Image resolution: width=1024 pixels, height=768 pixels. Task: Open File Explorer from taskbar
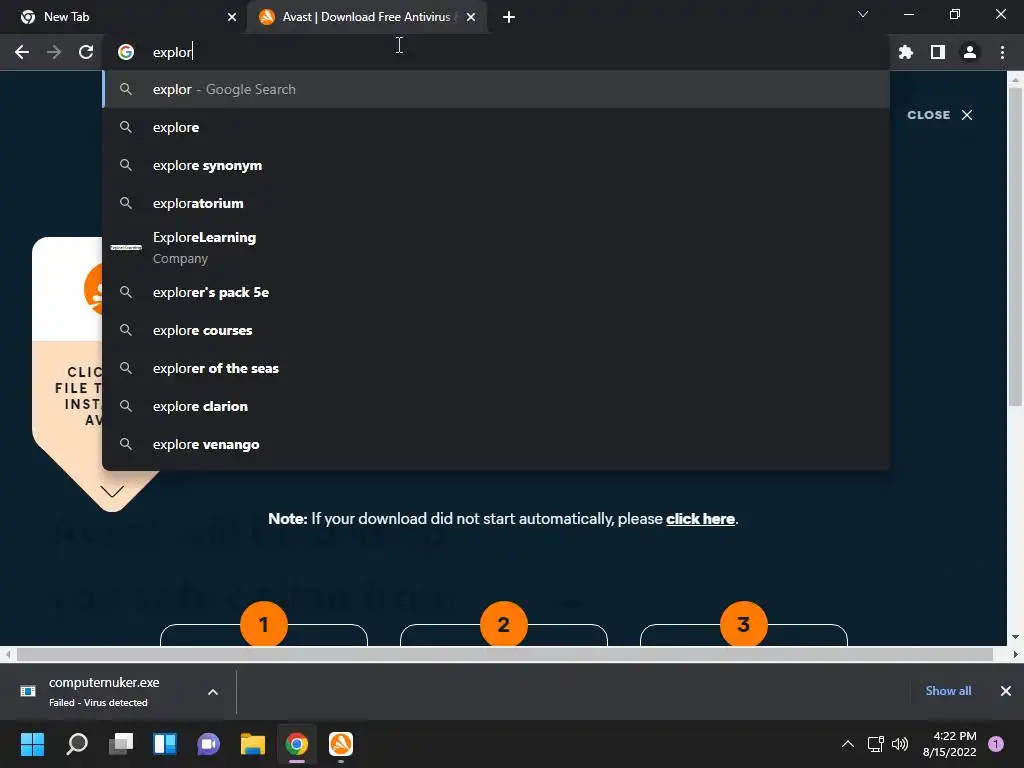(253, 744)
